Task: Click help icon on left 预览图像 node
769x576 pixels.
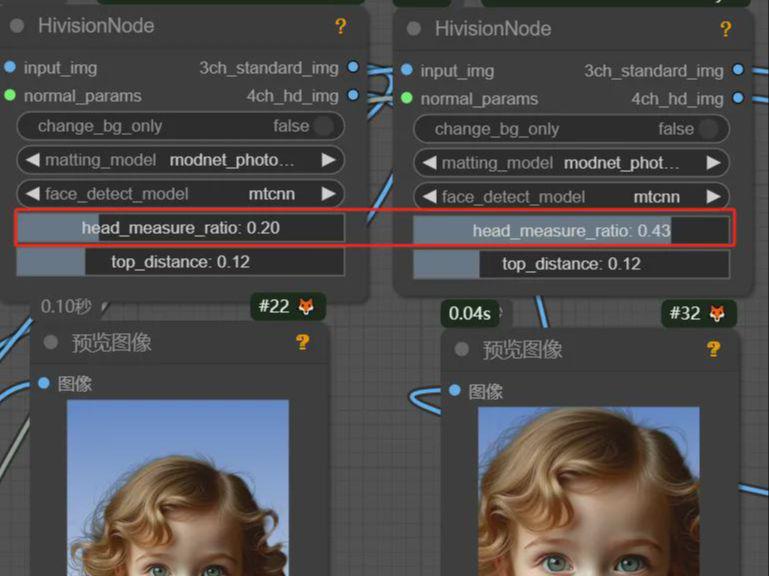Action: [303, 343]
